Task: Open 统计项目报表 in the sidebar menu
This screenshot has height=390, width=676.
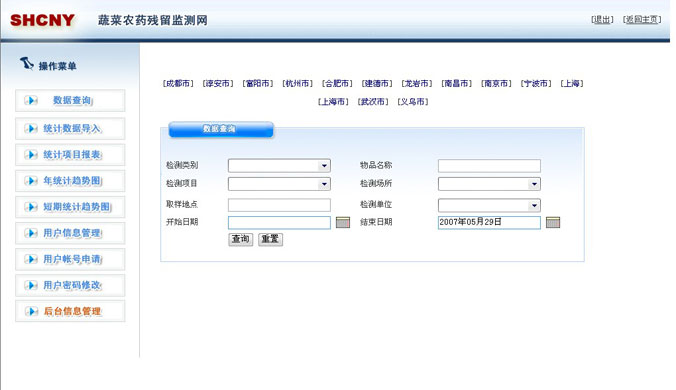Action: 70,155
